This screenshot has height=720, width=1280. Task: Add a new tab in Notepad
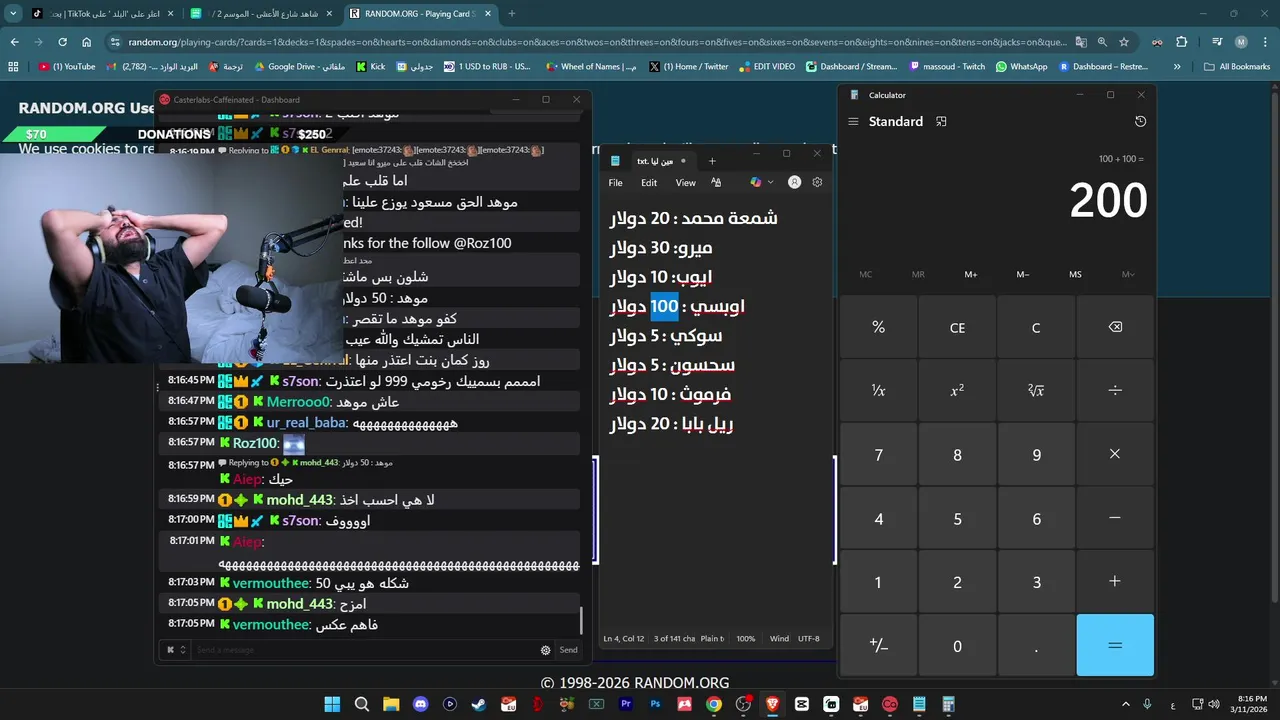tap(712, 161)
